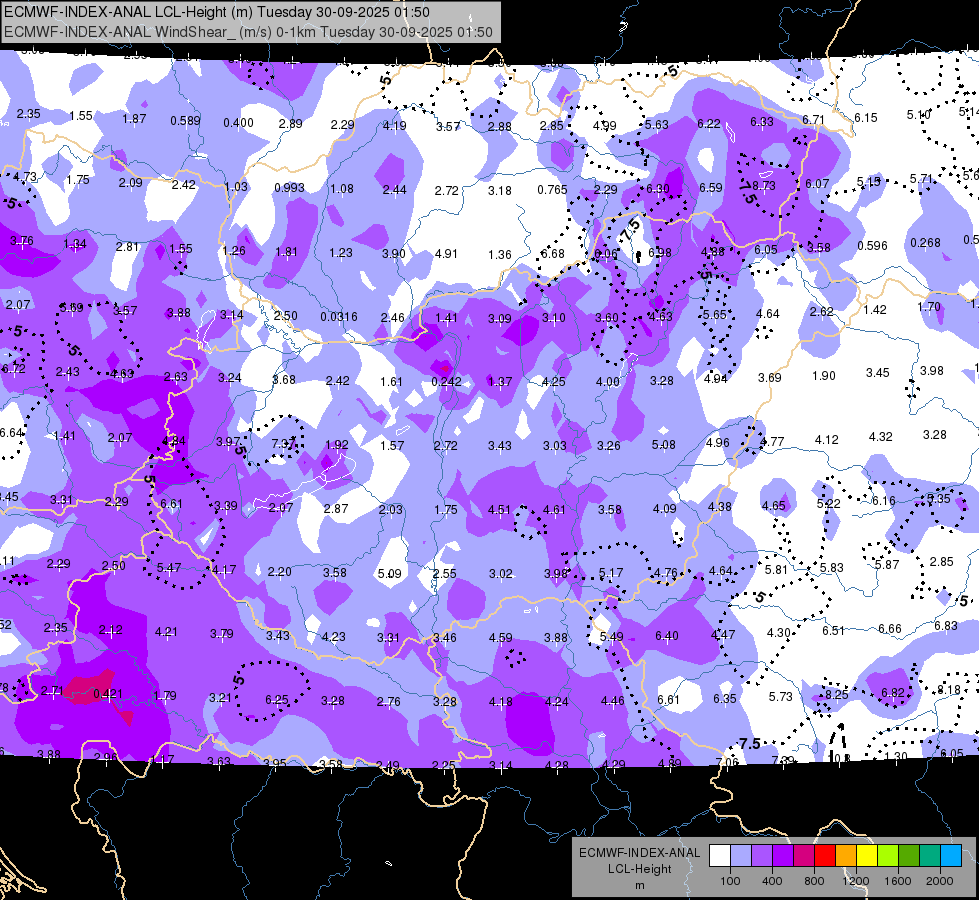Click the shear value '4.51'
This screenshot has height=900, width=979.
[499, 510]
